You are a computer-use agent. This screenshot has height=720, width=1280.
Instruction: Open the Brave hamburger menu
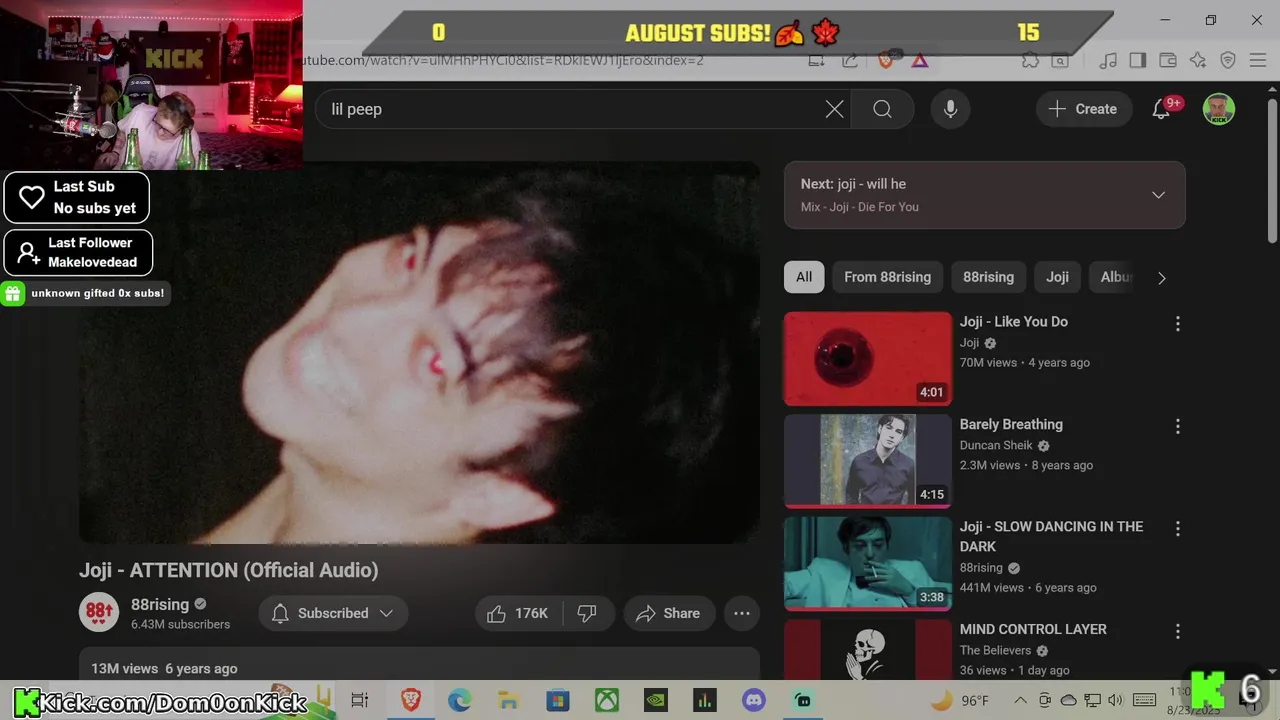coord(1258,60)
